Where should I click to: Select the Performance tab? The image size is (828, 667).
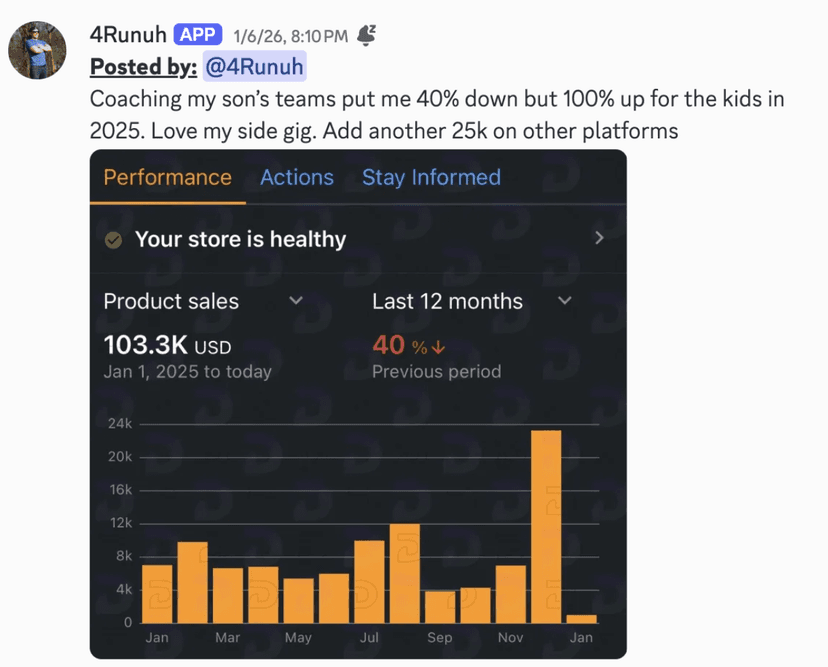[x=167, y=177]
